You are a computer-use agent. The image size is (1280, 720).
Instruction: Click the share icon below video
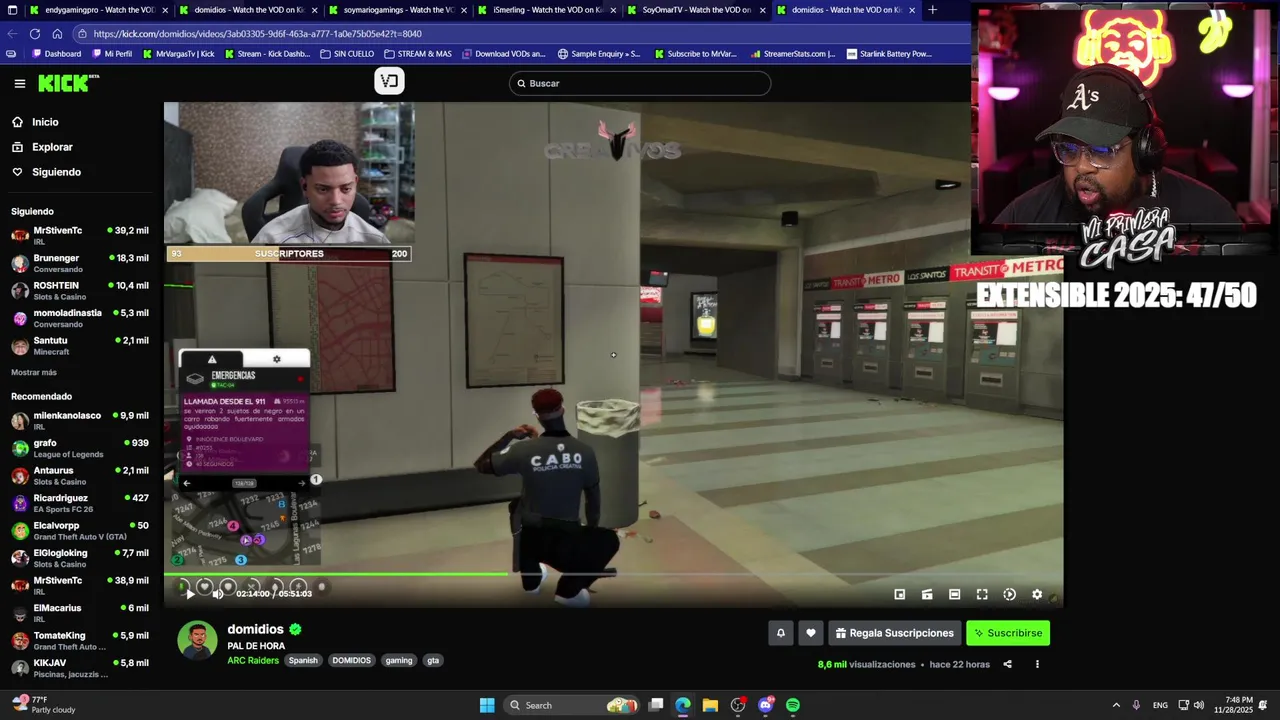click(x=1007, y=664)
